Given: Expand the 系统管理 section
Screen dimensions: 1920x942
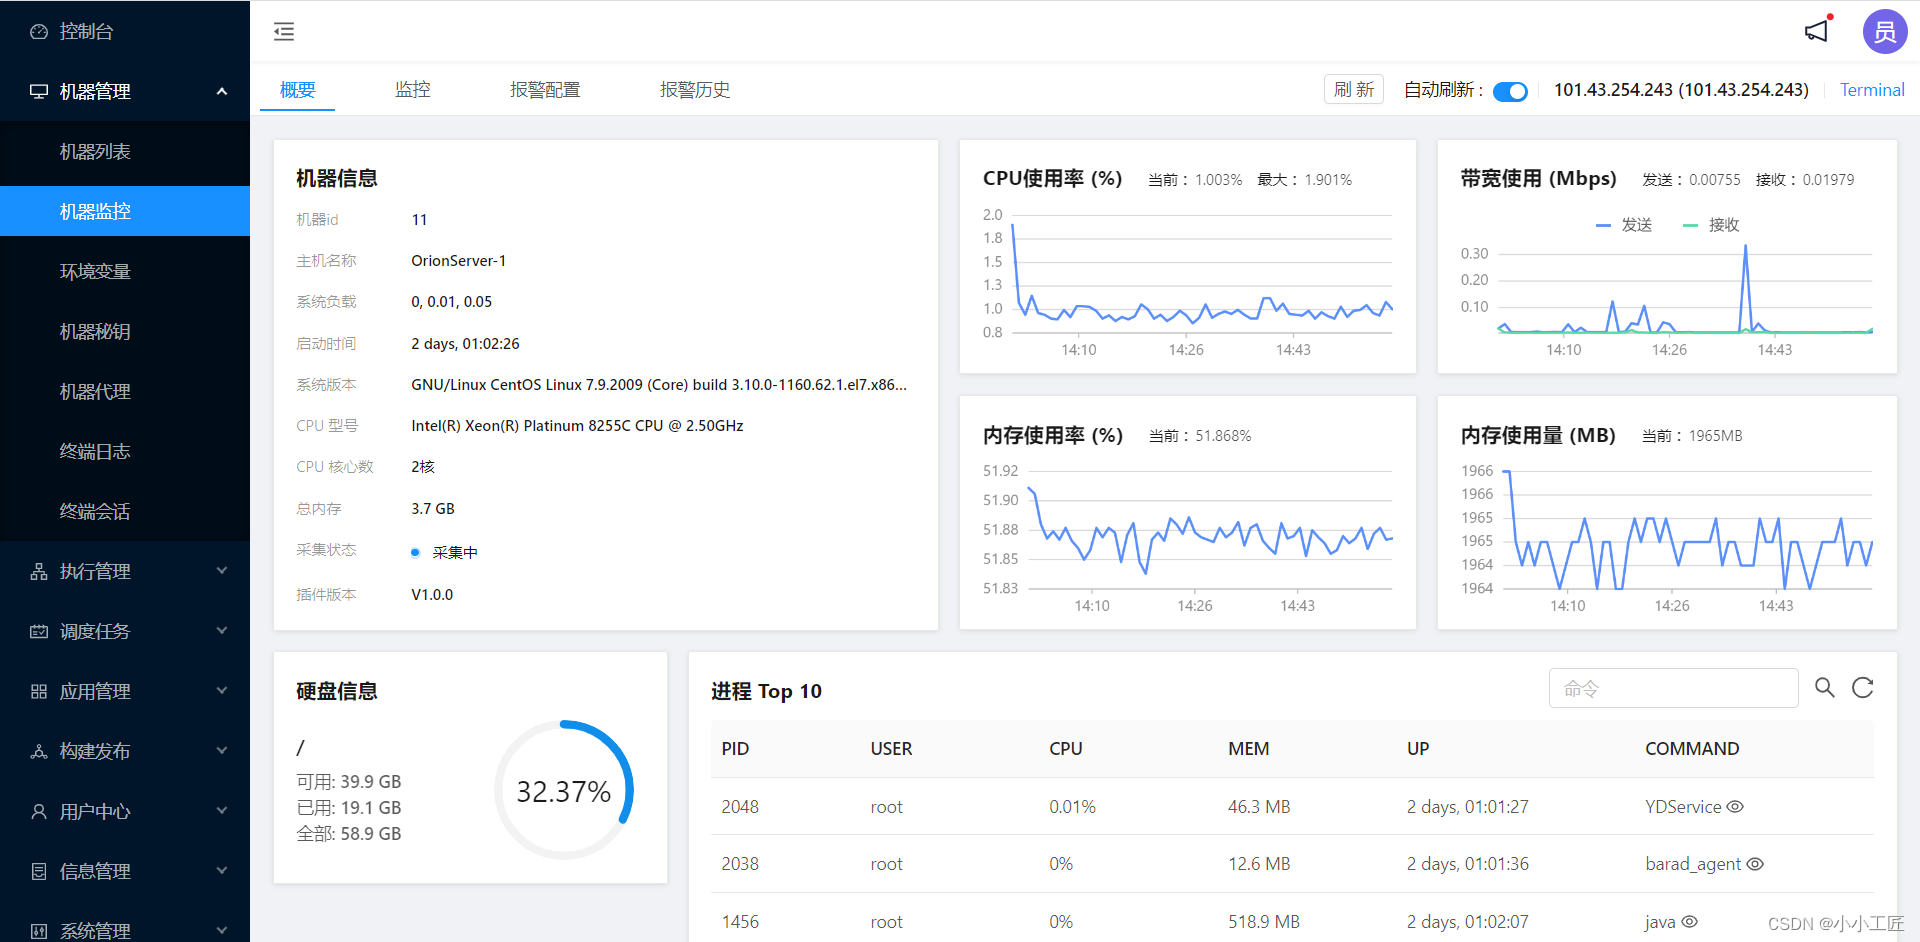Looking at the screenshot, I should coord(37,929).
